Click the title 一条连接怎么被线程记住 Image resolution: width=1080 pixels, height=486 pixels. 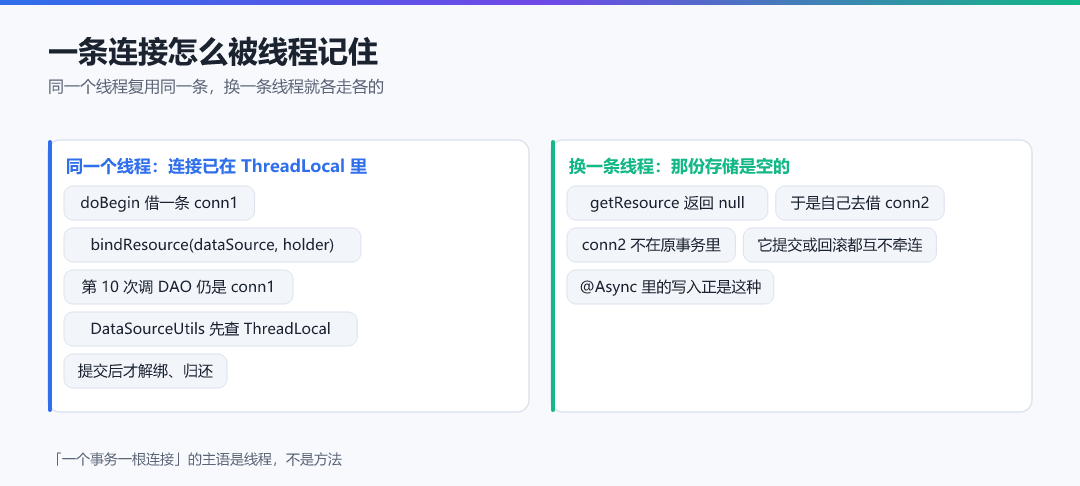[x=213, y=53]
